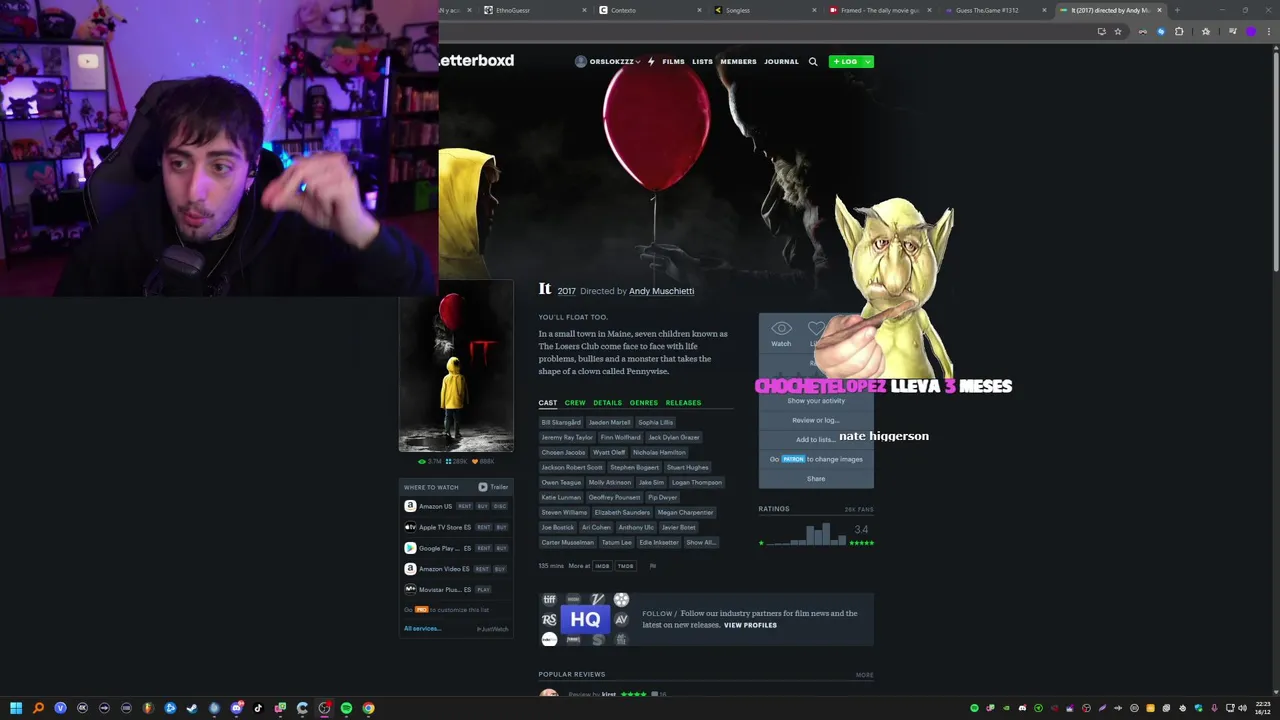Image resolution: width=1280 pixels, height=720 pixels.
Task: Open LISTS in Letterboxd navigation
Action: [x=702, y=62]
